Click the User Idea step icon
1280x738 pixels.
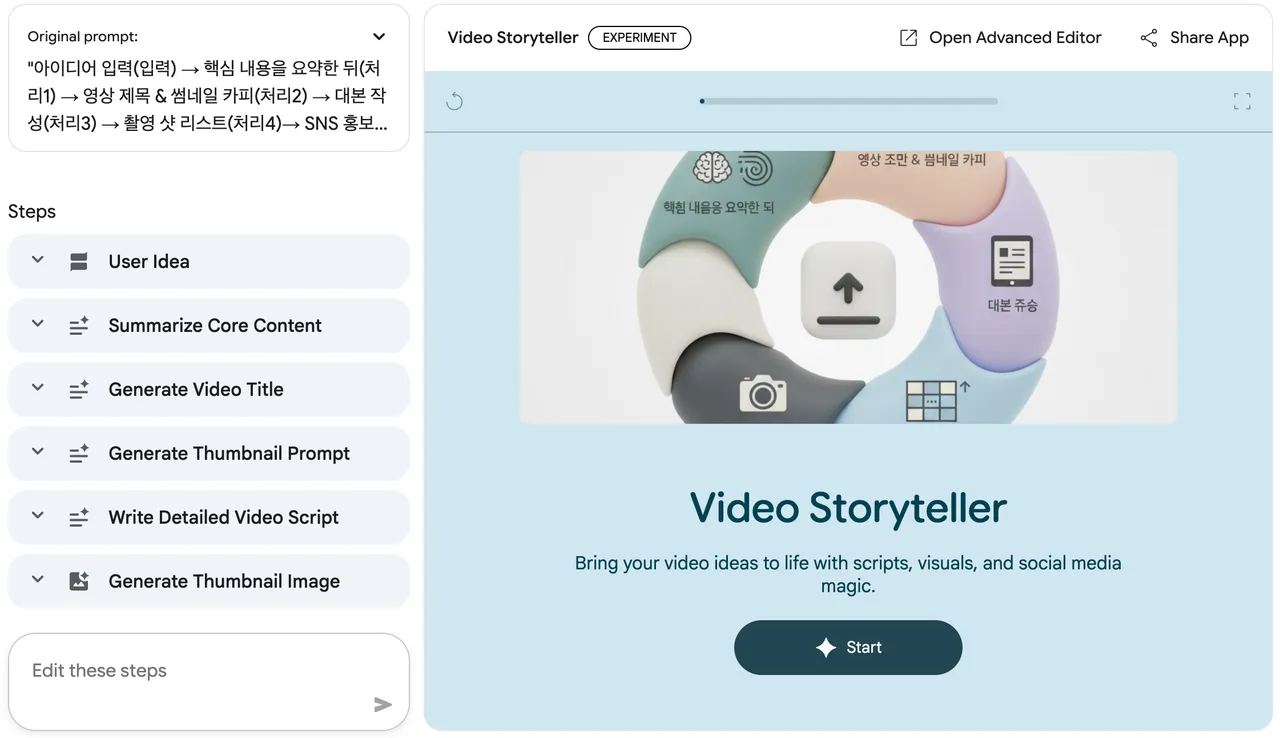79,262
